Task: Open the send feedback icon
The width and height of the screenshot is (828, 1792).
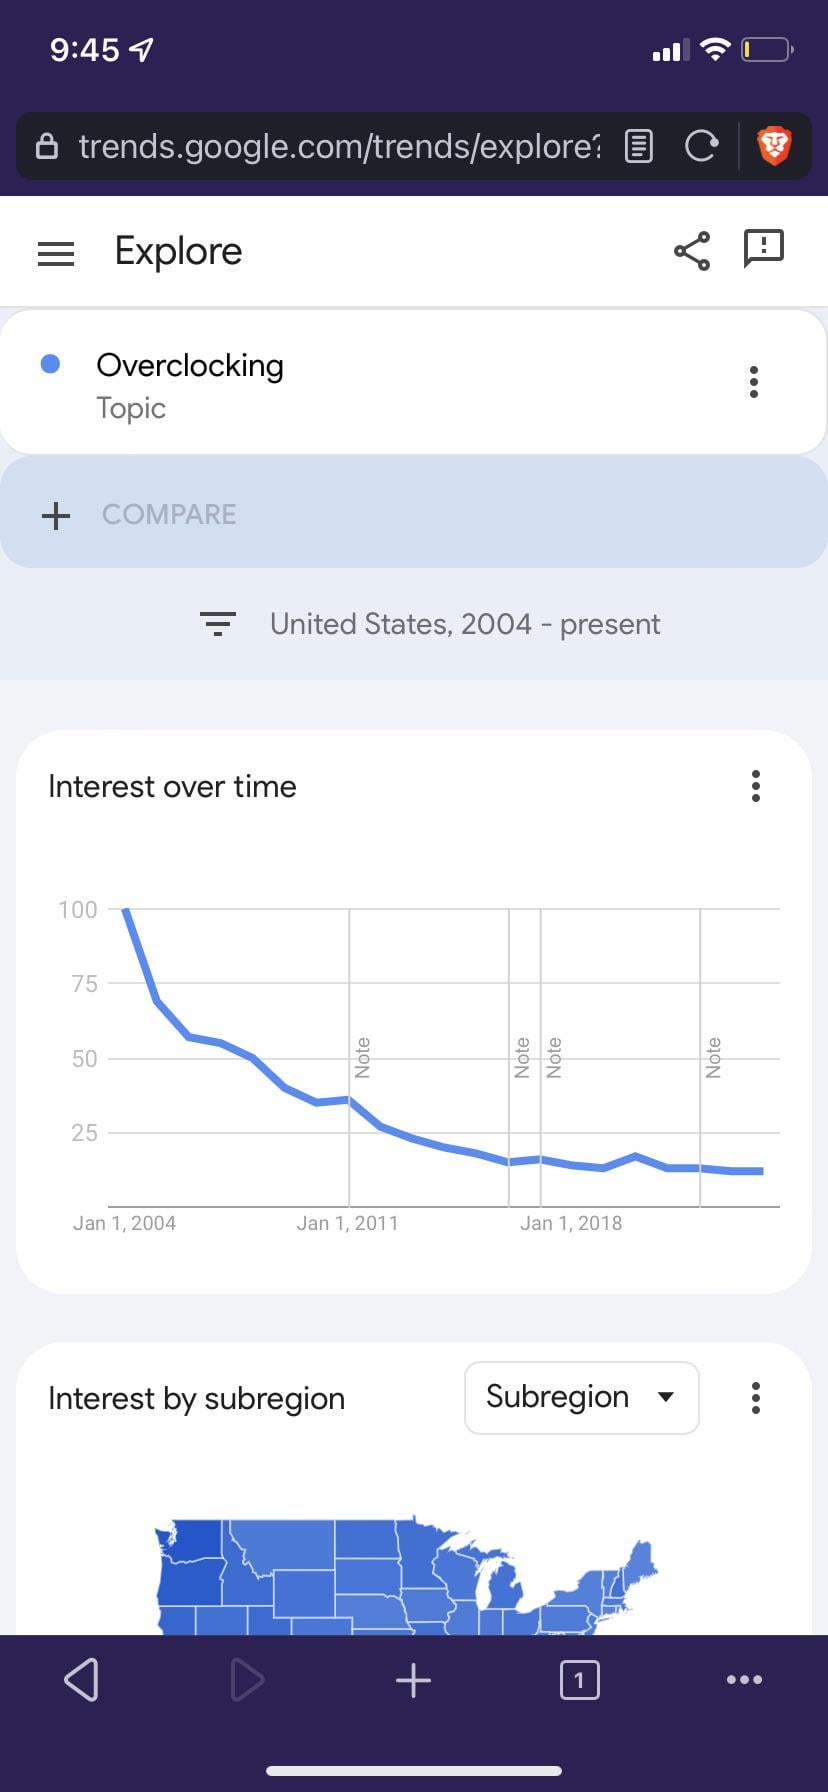Action: click(764, 249)
